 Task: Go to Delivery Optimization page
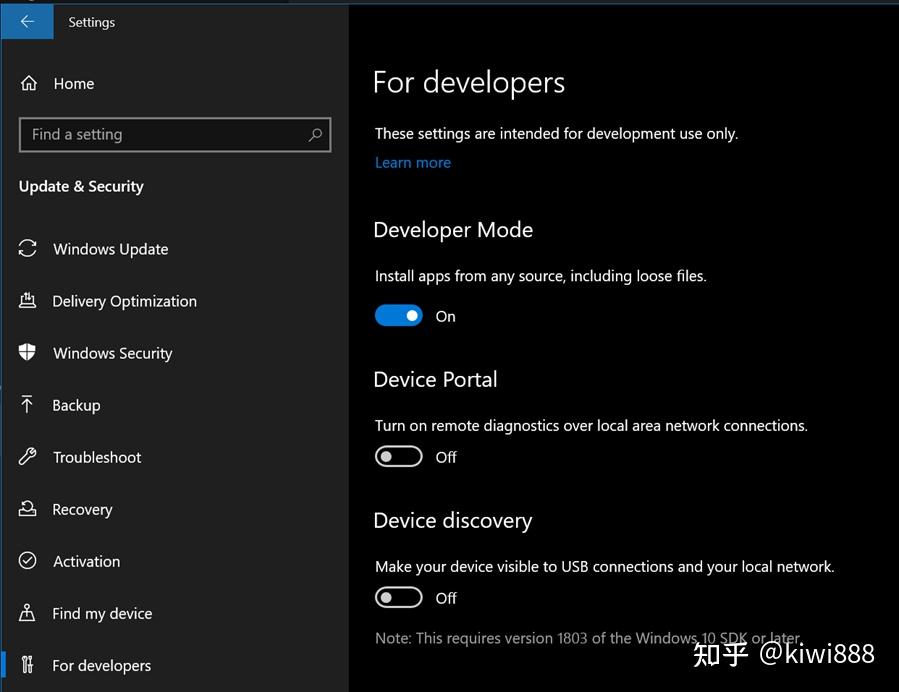[174, 301]
